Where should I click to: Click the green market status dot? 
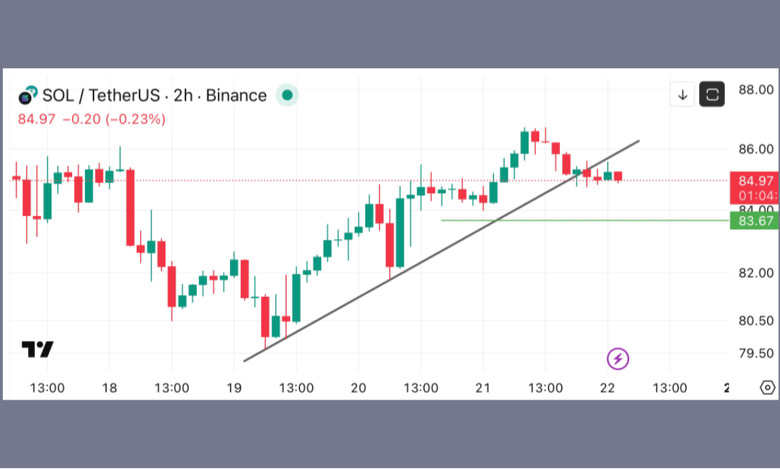[x=286, y=96]
